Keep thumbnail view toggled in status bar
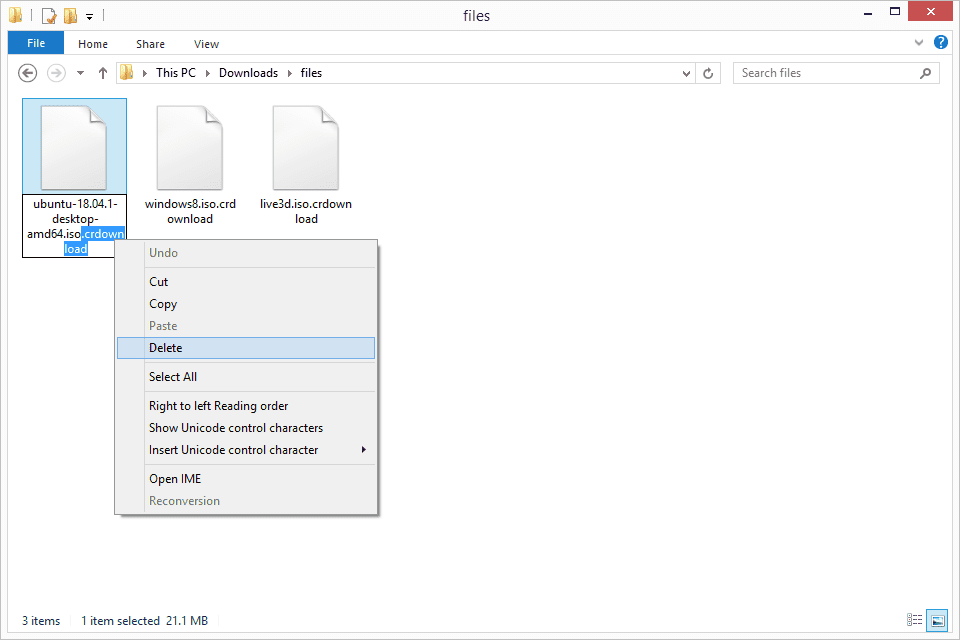 tap(937, 620)
